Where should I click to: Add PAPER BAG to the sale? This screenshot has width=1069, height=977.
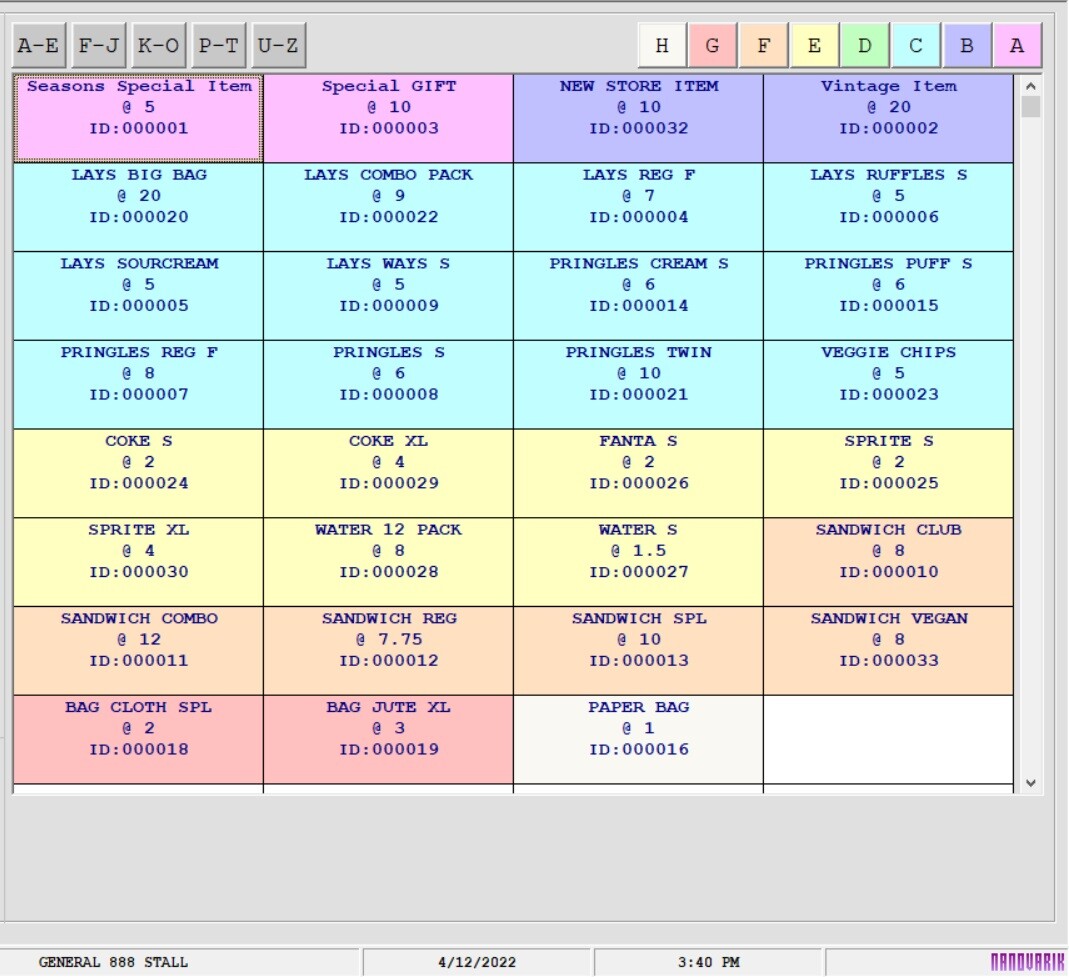point(639,739)
